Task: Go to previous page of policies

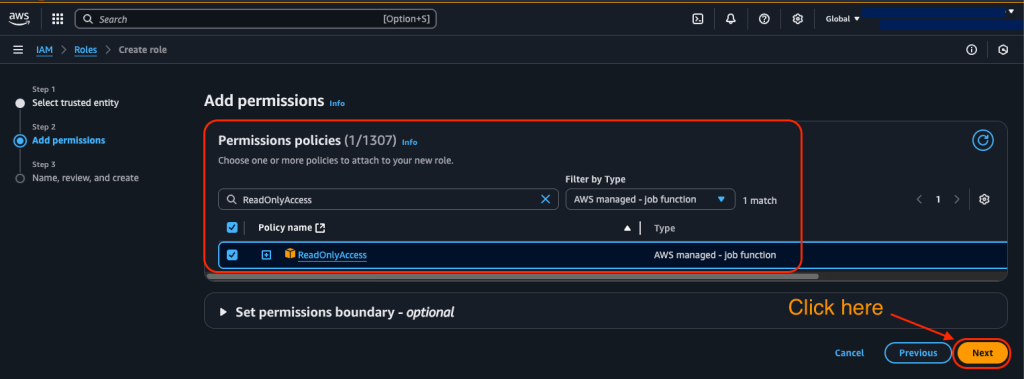Action: click(920, 199)
